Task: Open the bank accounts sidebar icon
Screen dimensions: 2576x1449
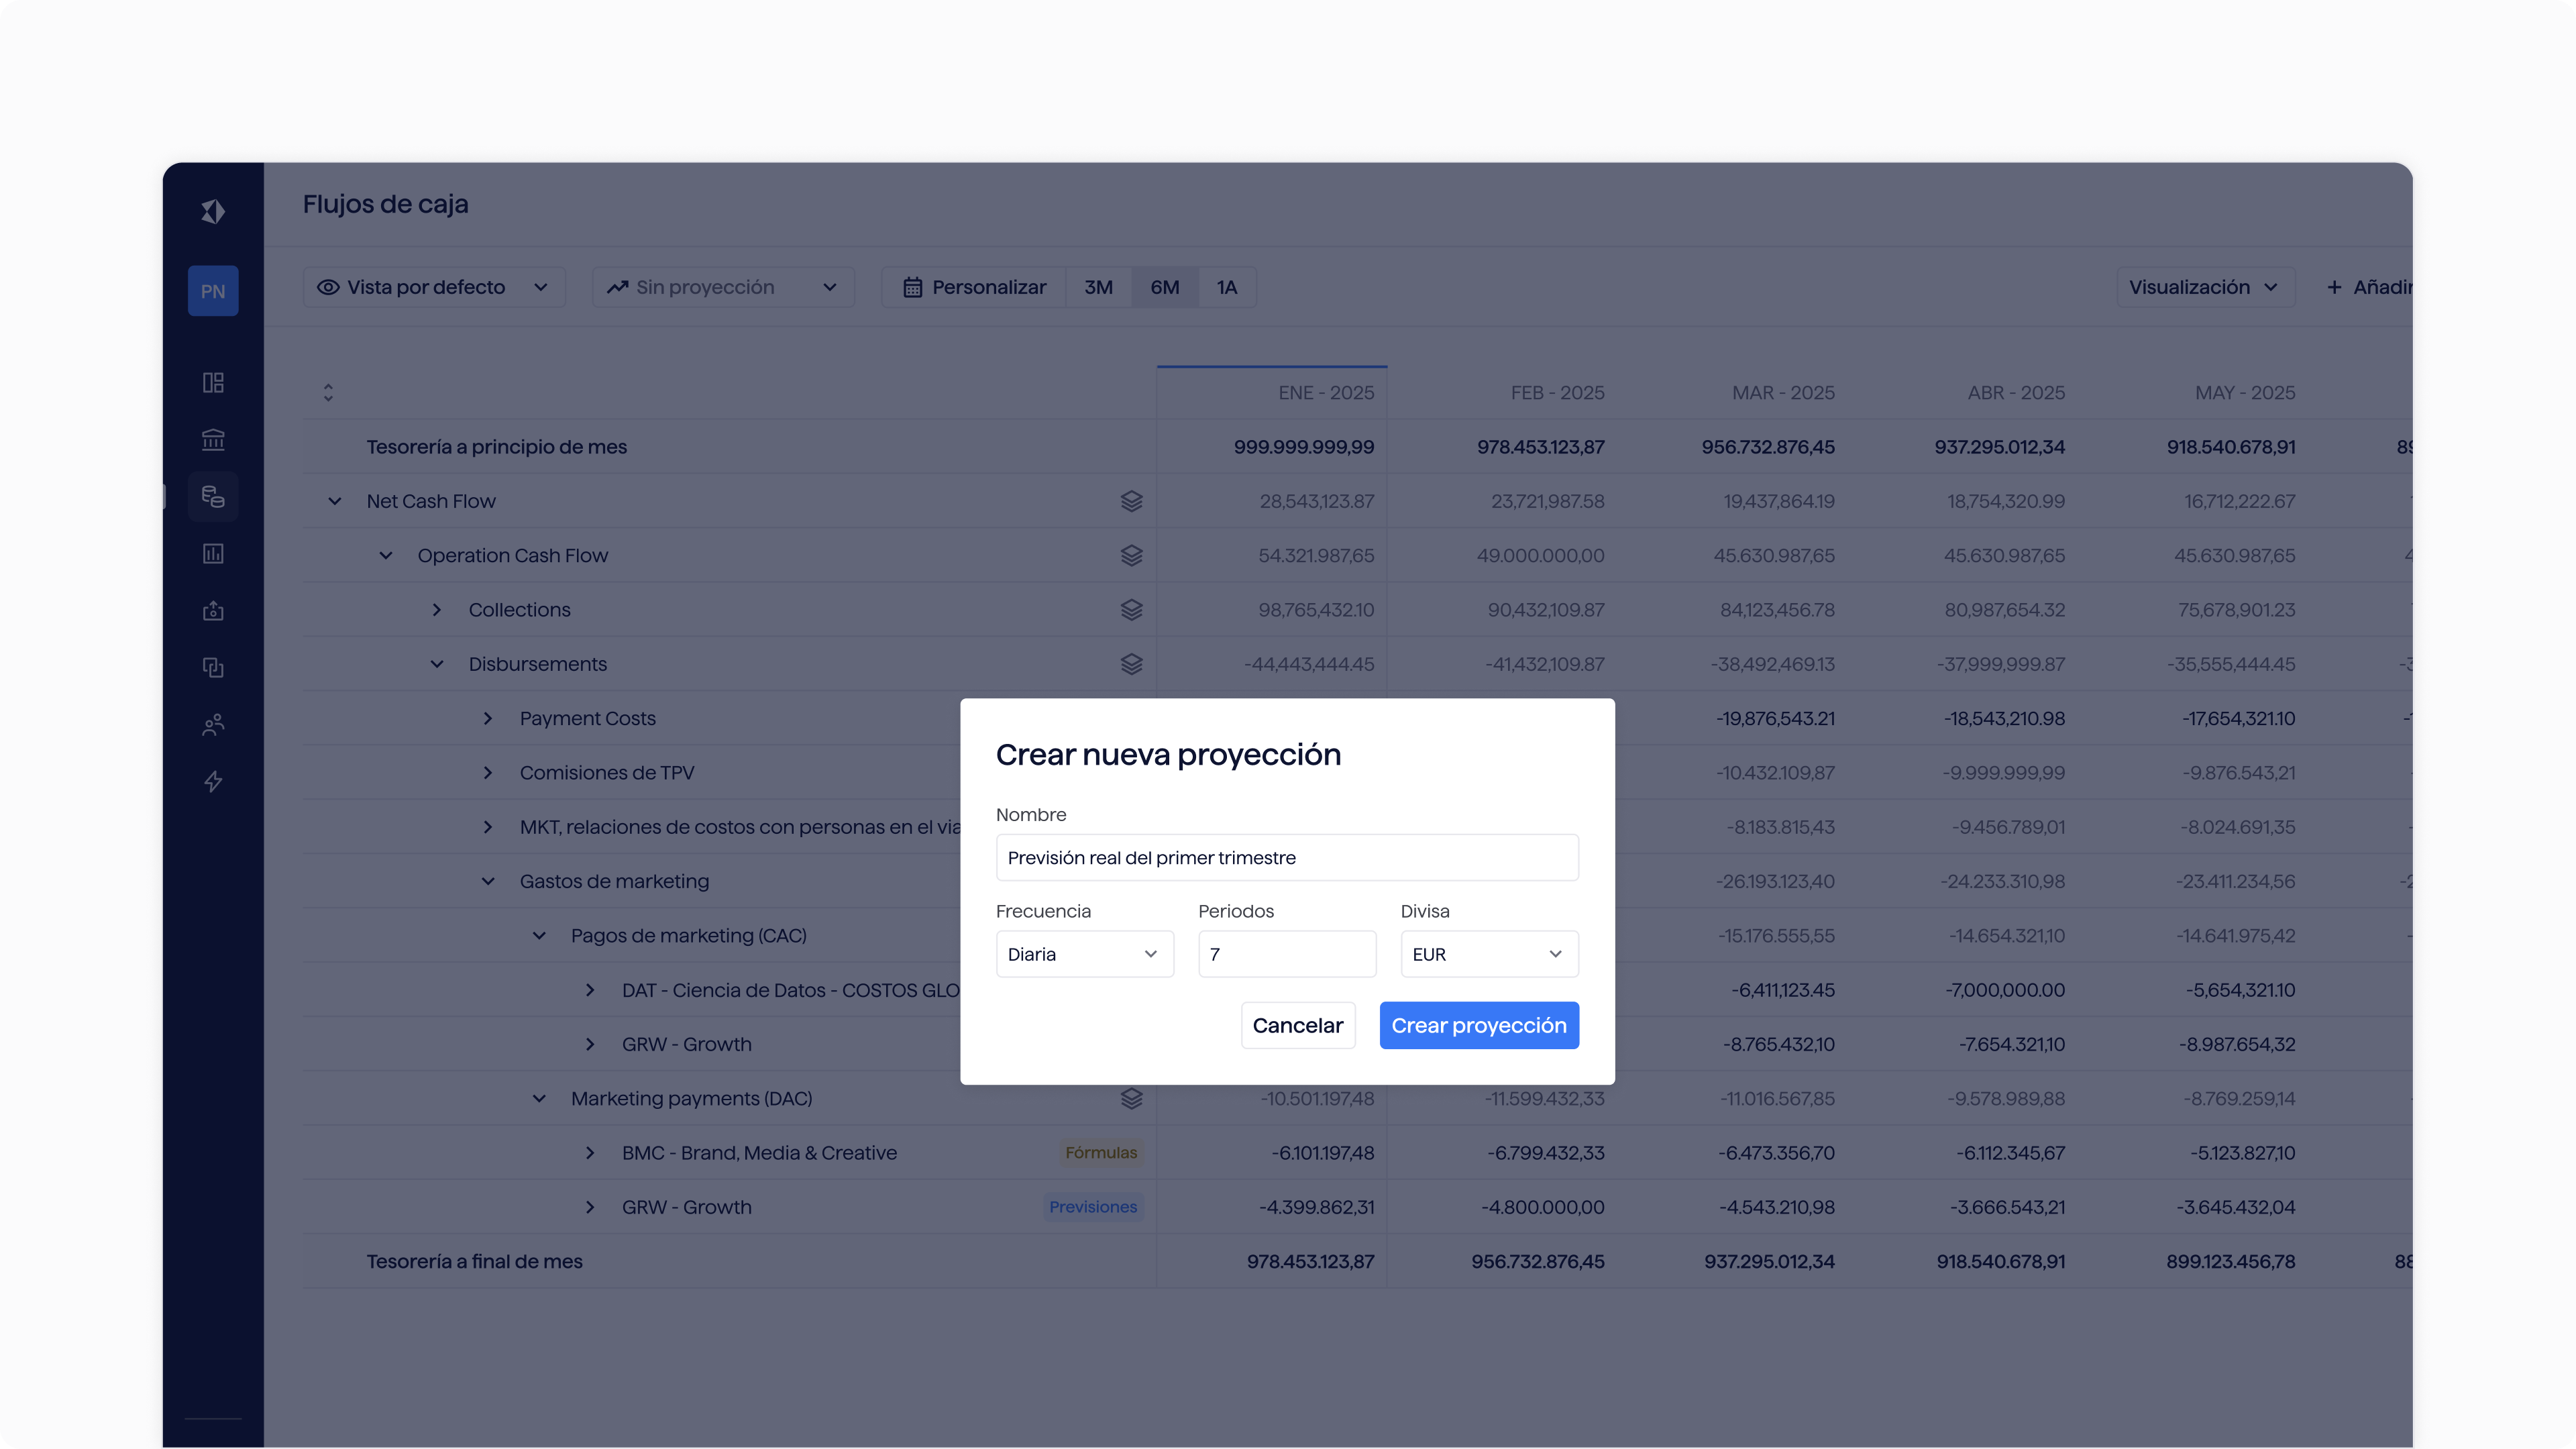Action: (213, 440)
